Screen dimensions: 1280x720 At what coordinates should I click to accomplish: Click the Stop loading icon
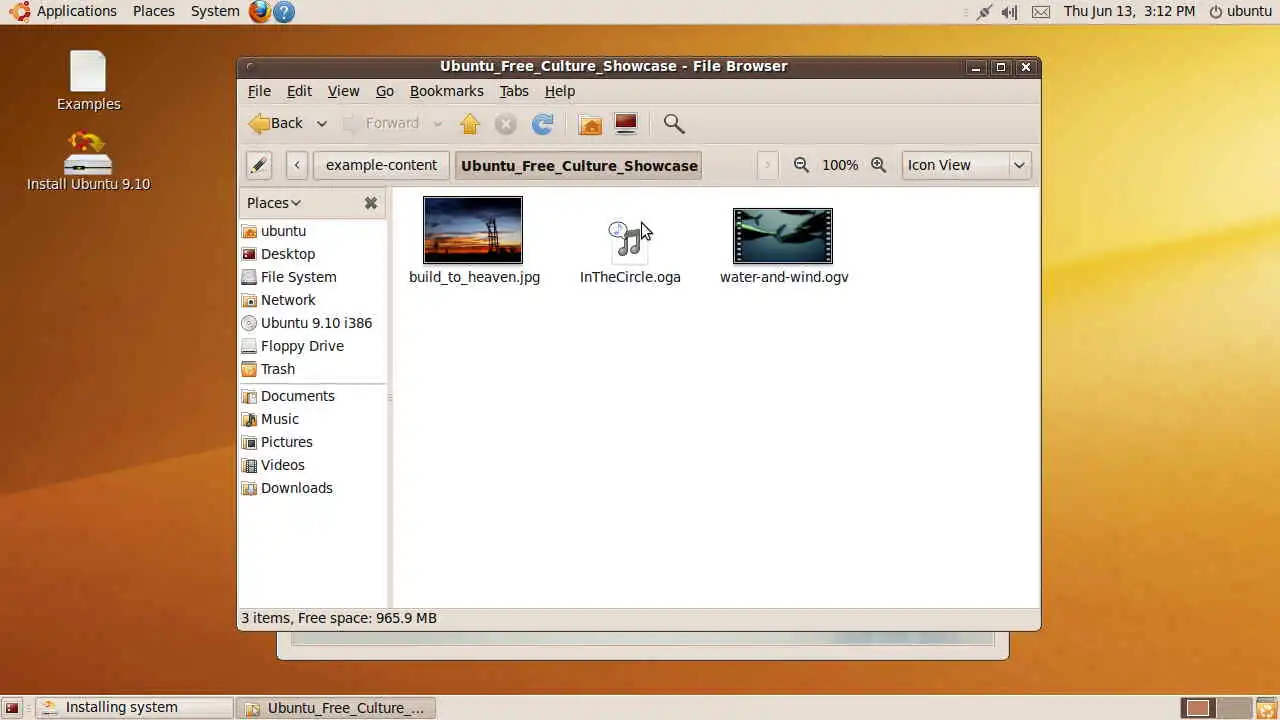(506, 124)
